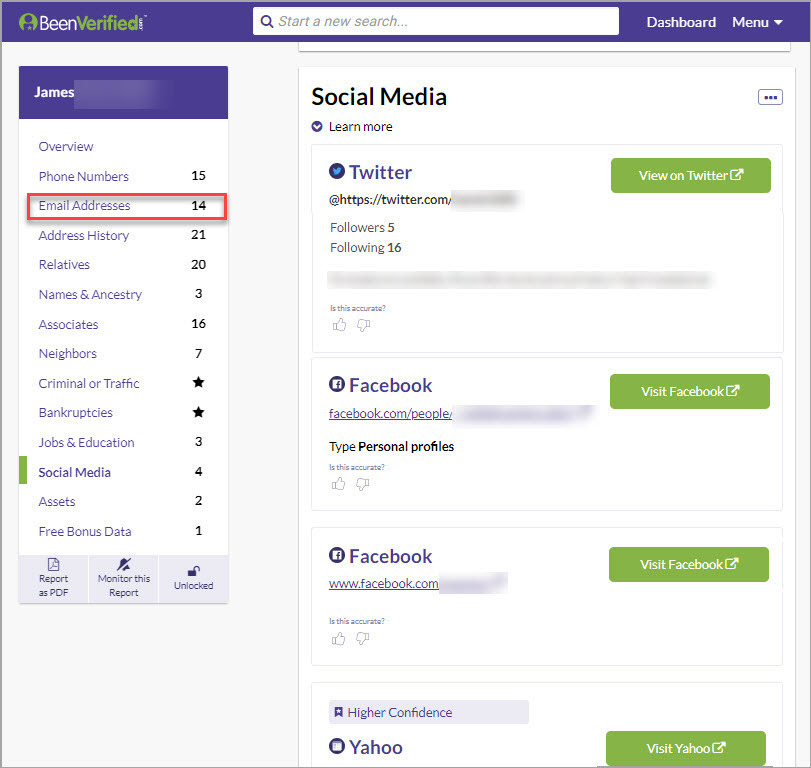Open the www.facebook.com link

[x=384, y=584]
